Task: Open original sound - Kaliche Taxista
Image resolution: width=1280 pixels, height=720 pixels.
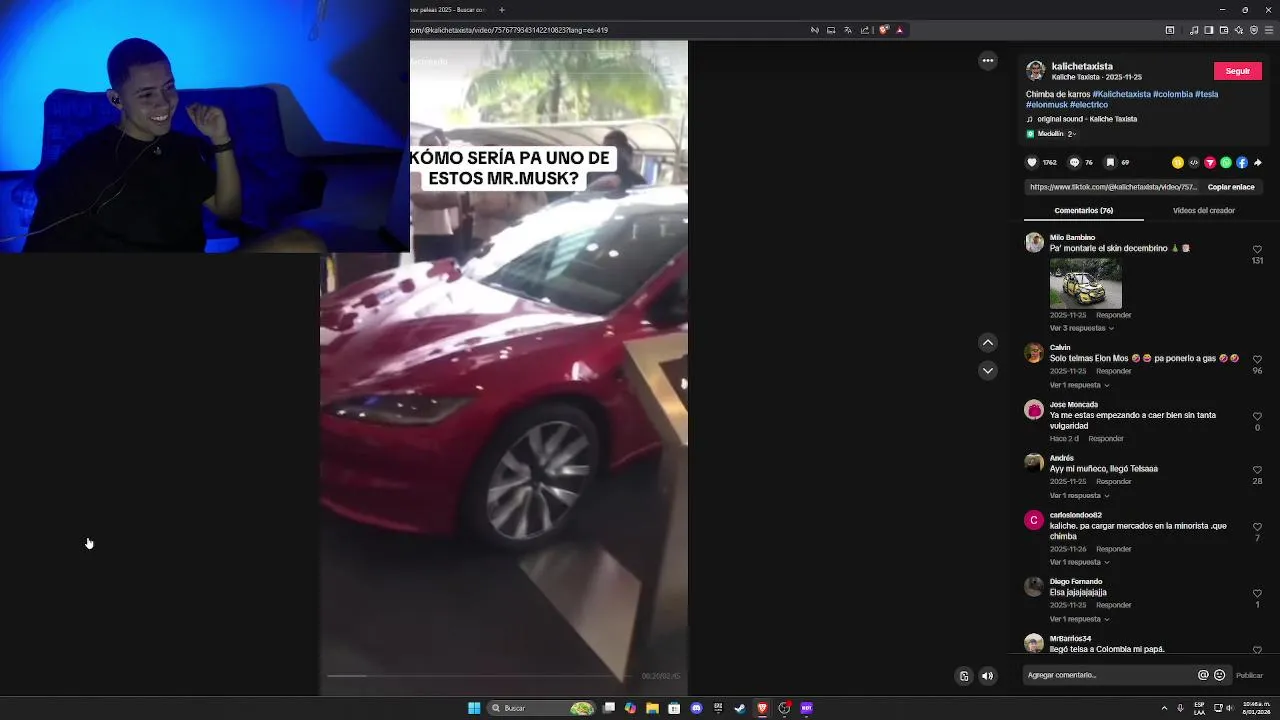Action: pyautogui.click(x=1087, y=119)
